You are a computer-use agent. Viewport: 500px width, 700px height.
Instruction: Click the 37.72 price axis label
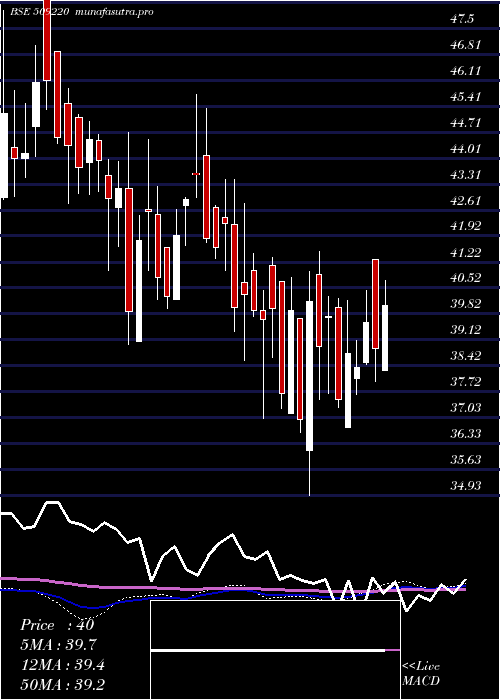click(465, 382)
